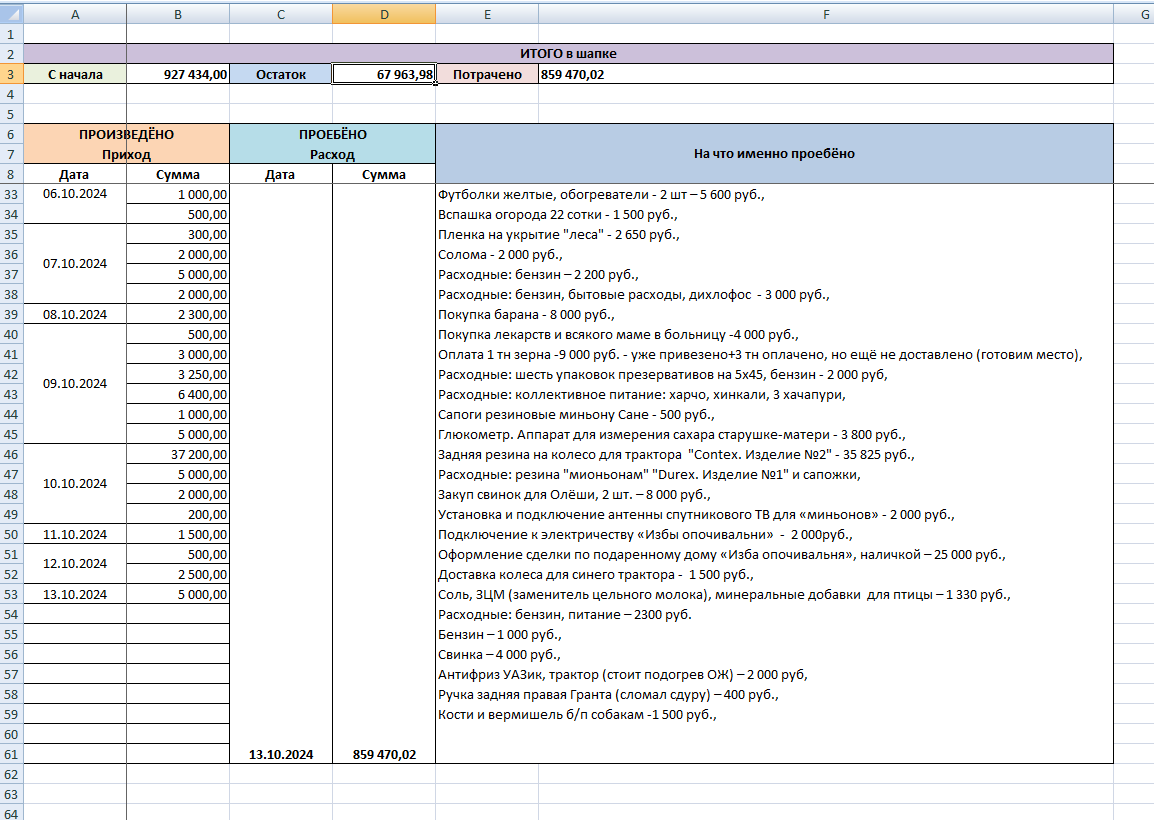Select column F header
This screenshot has height=820, width=1154.
click(826, 14)
